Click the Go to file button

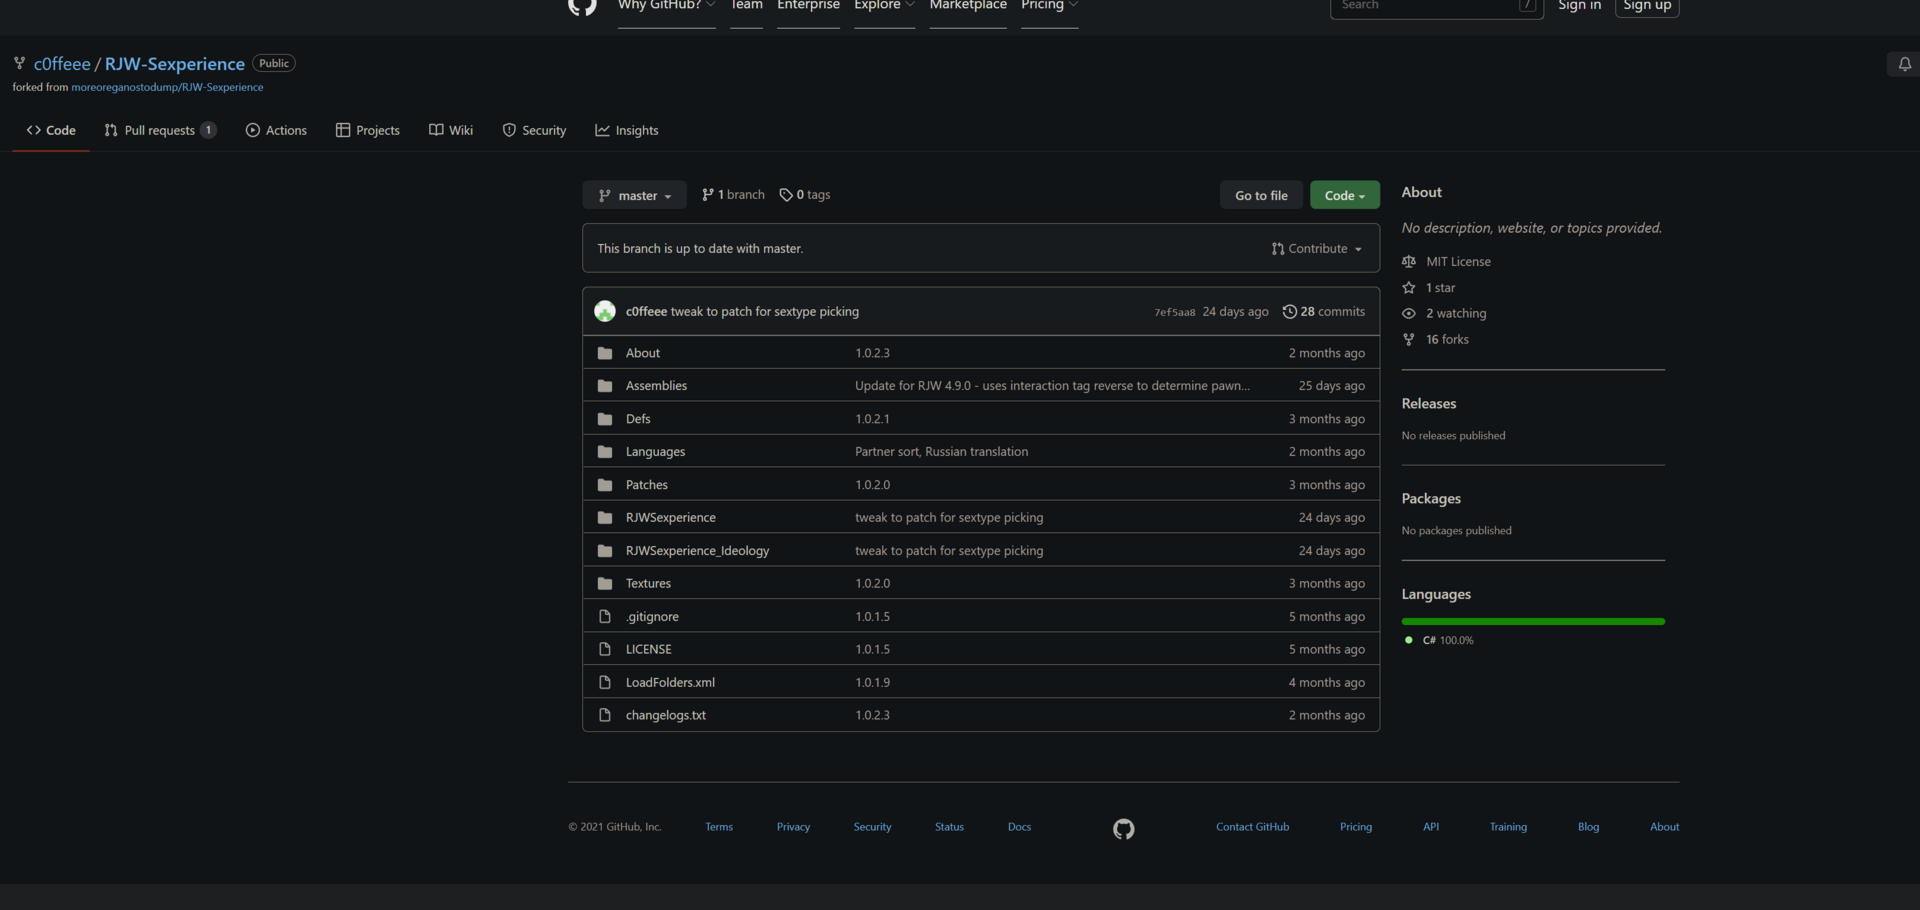1261,195
